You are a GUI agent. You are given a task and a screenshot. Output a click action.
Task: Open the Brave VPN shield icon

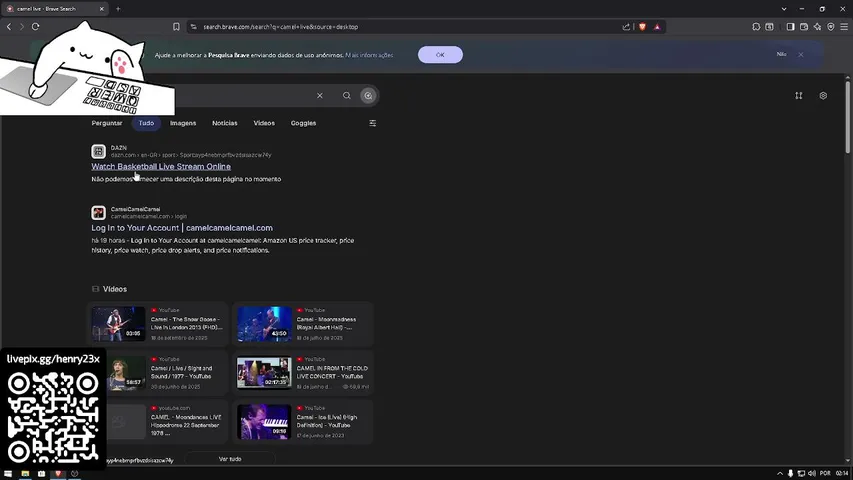[831, 27]
